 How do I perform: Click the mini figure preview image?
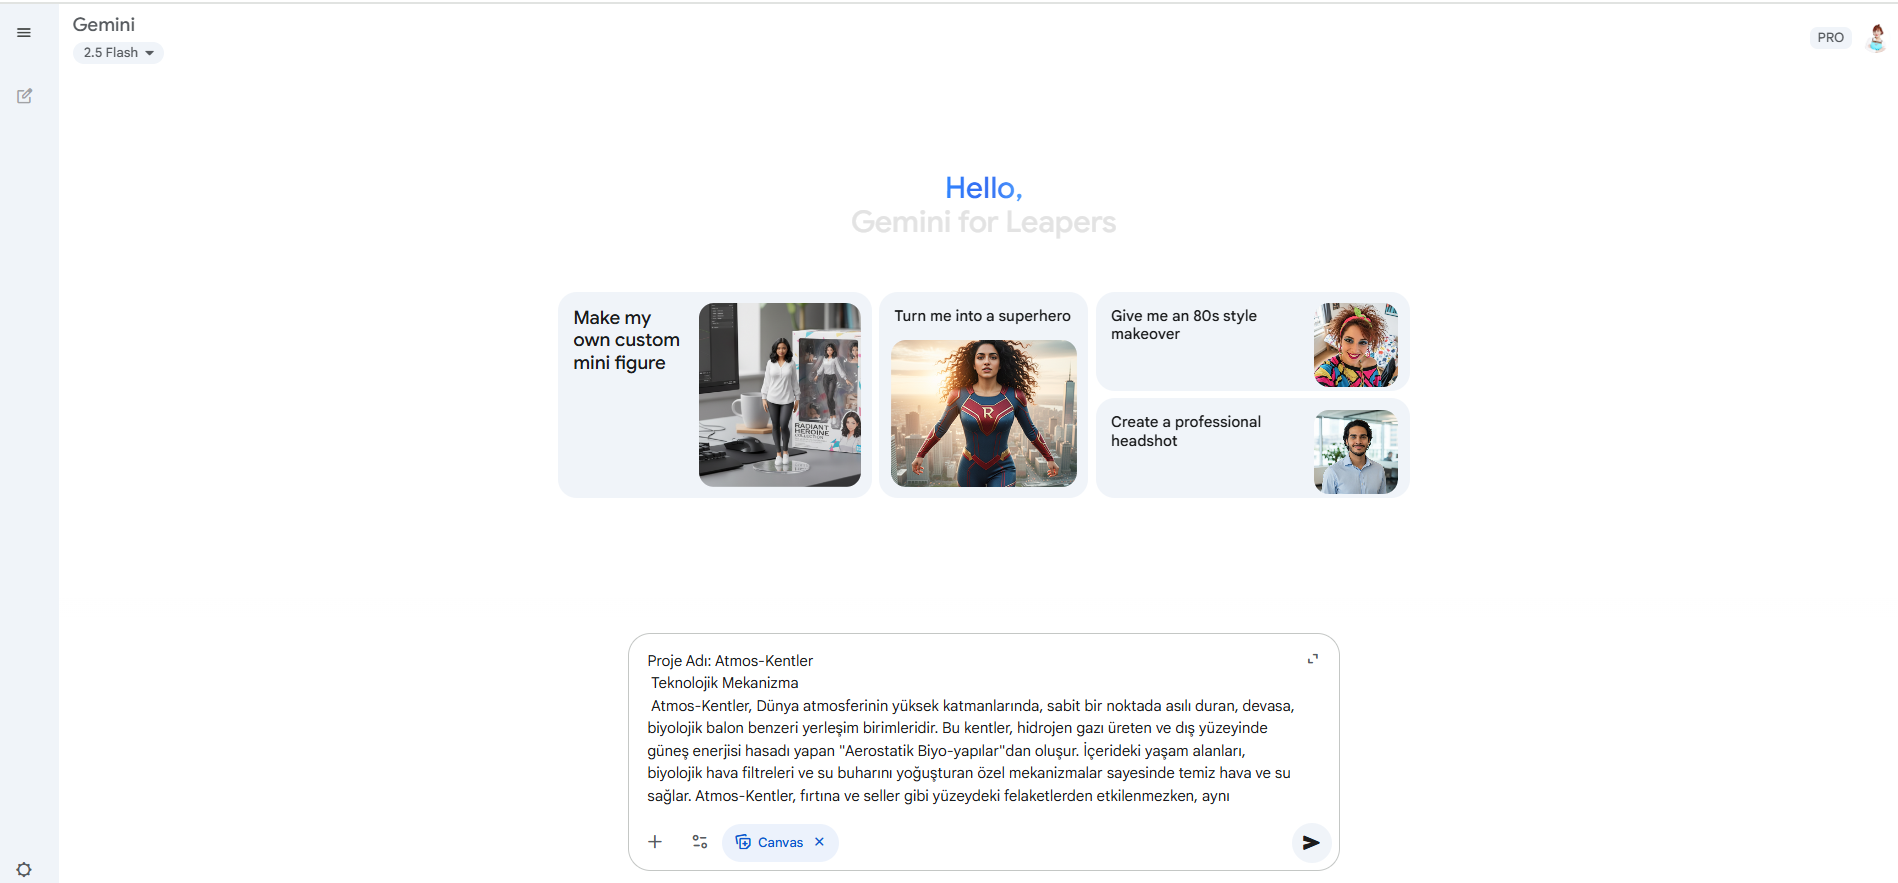coord(779,395)
